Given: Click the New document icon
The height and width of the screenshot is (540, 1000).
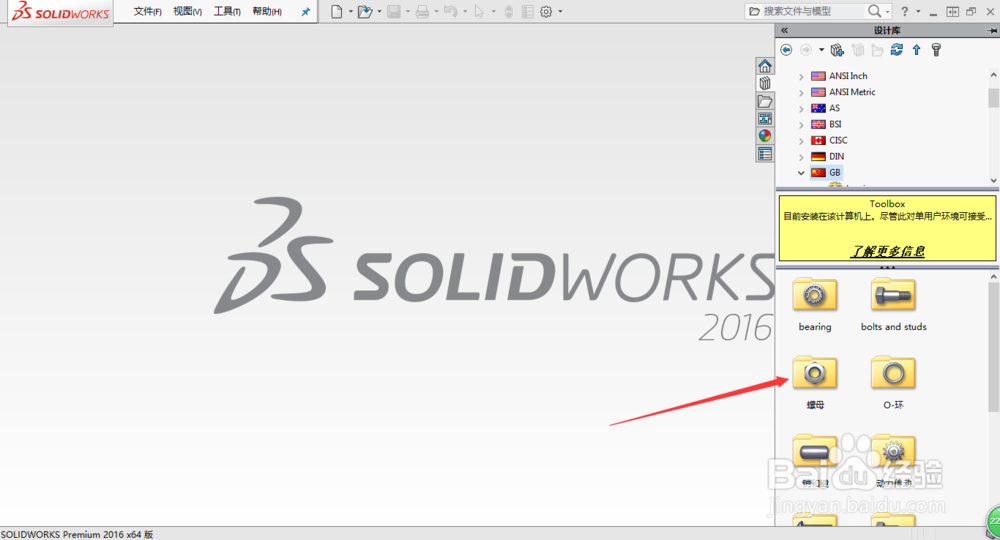Looking at the screenshot, I should (336, 11).
